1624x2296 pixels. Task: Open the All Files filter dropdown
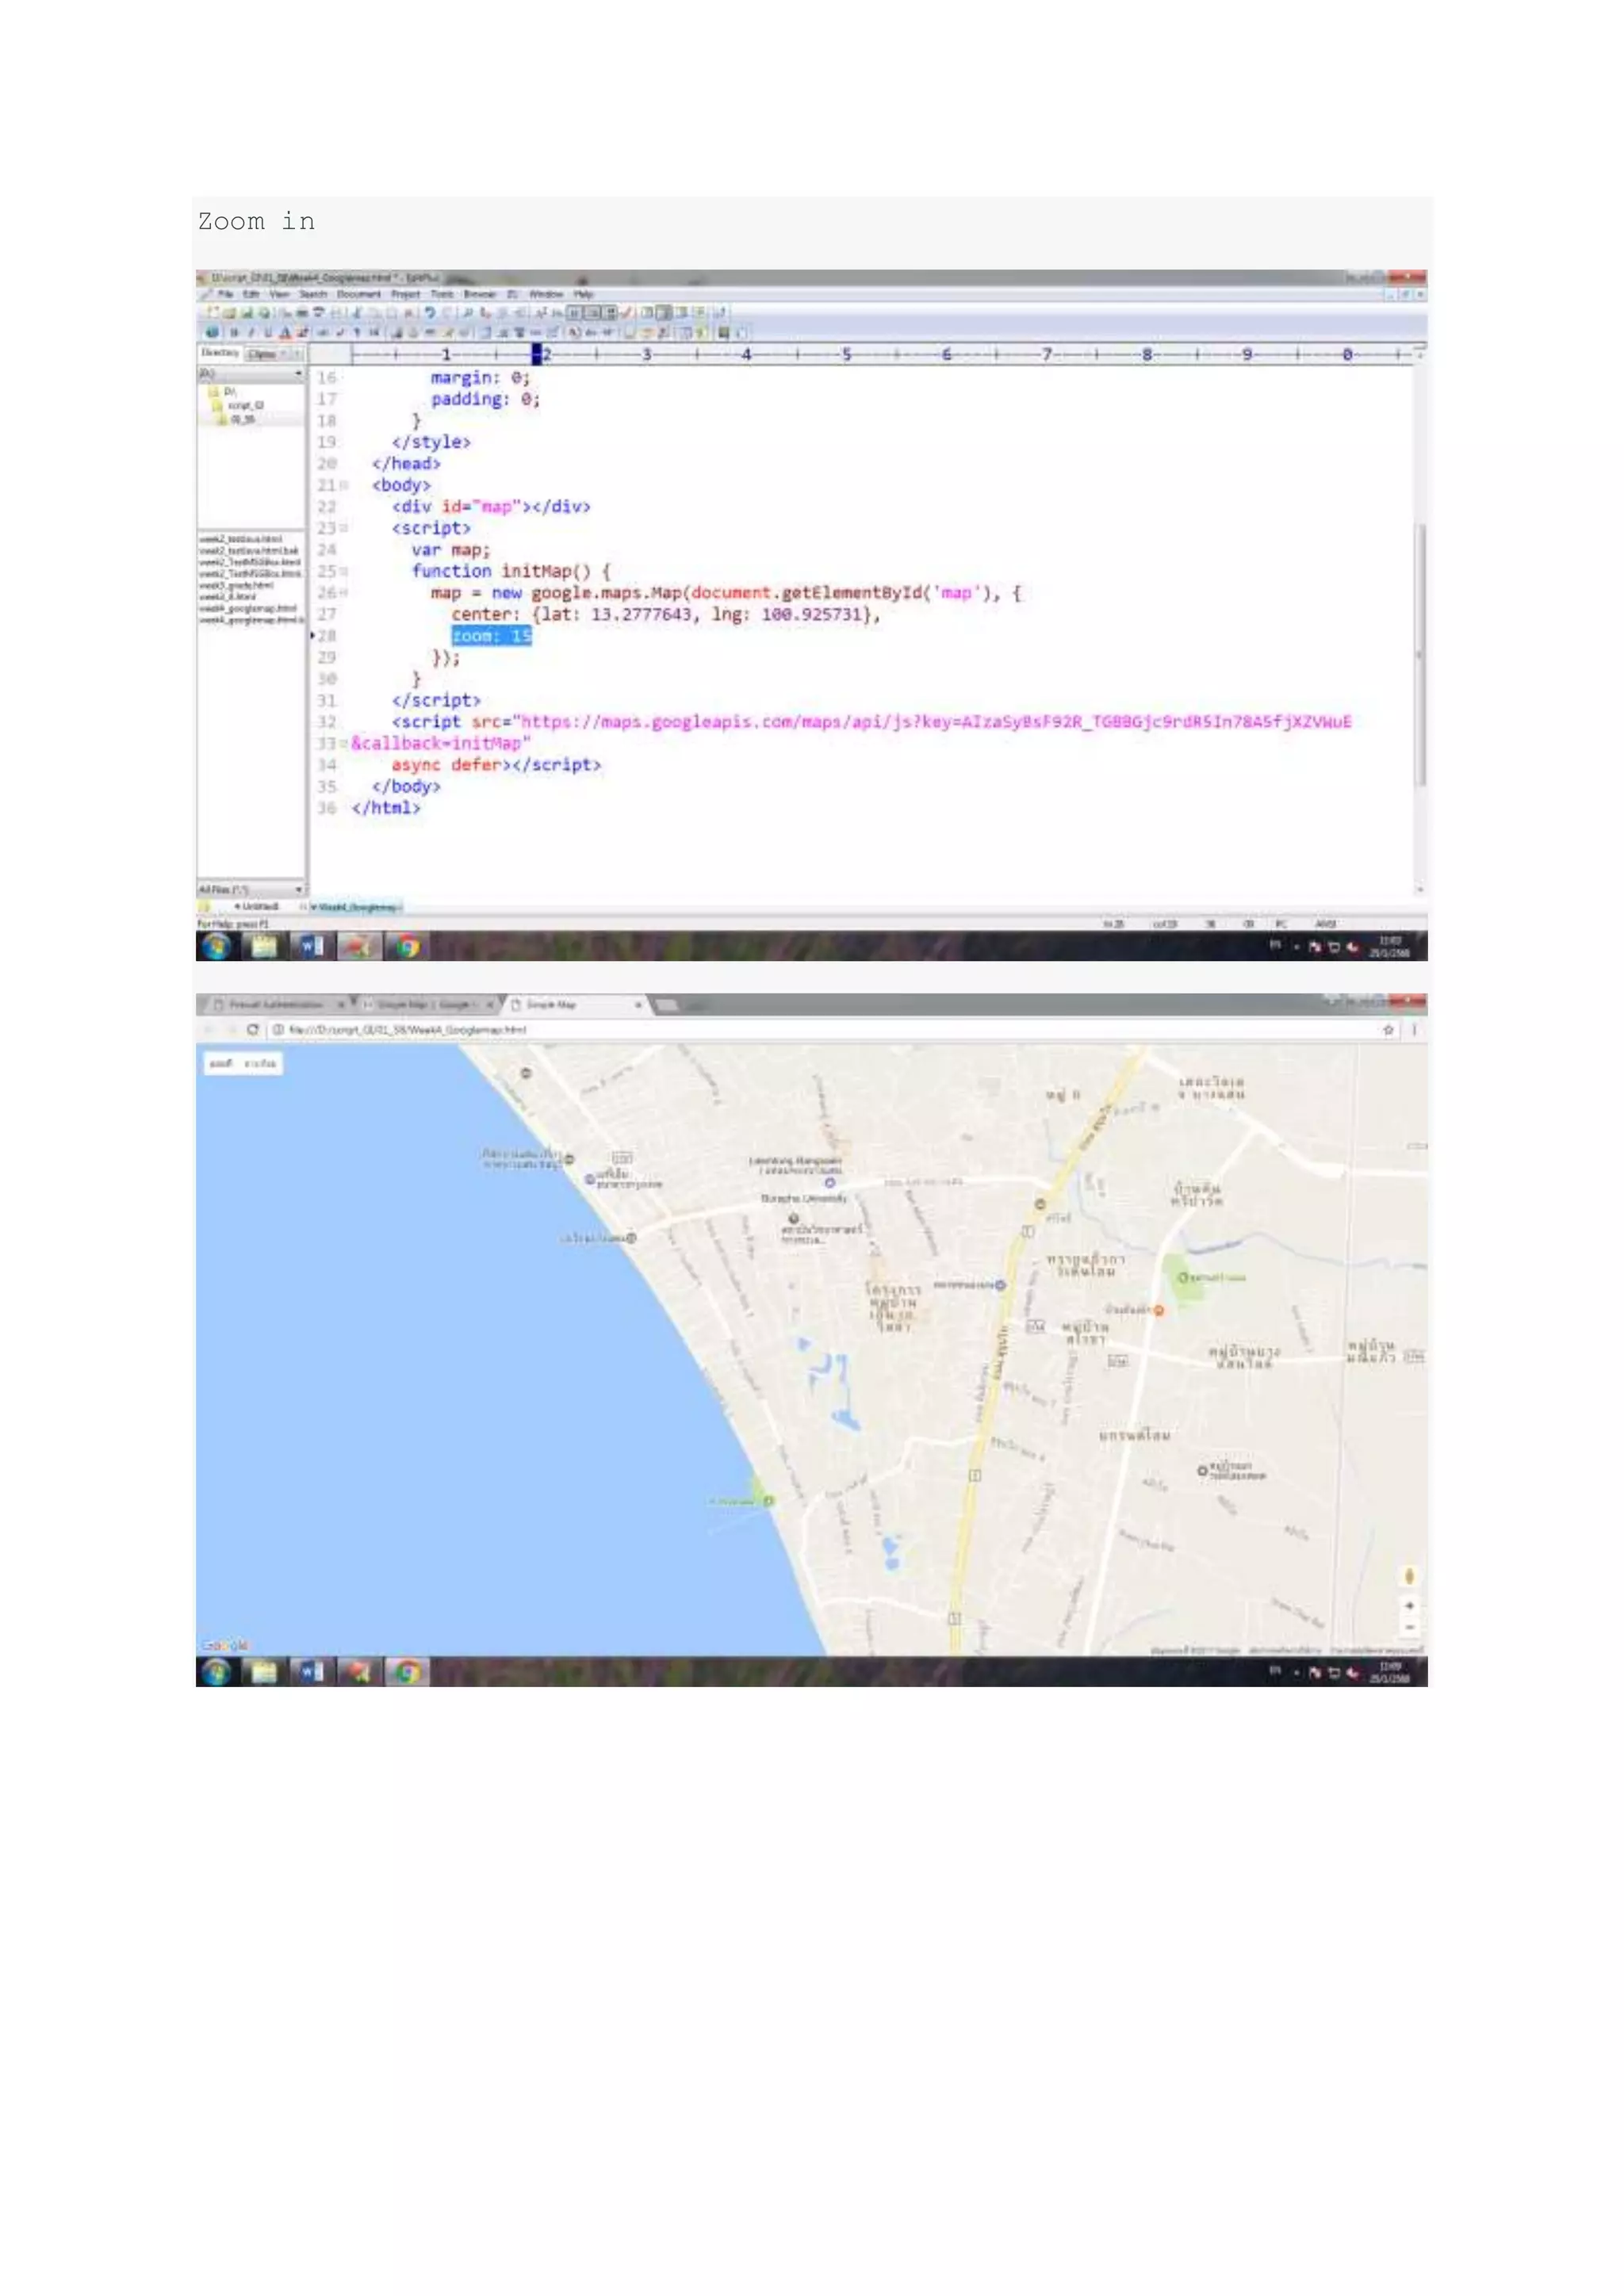point(298,889)
